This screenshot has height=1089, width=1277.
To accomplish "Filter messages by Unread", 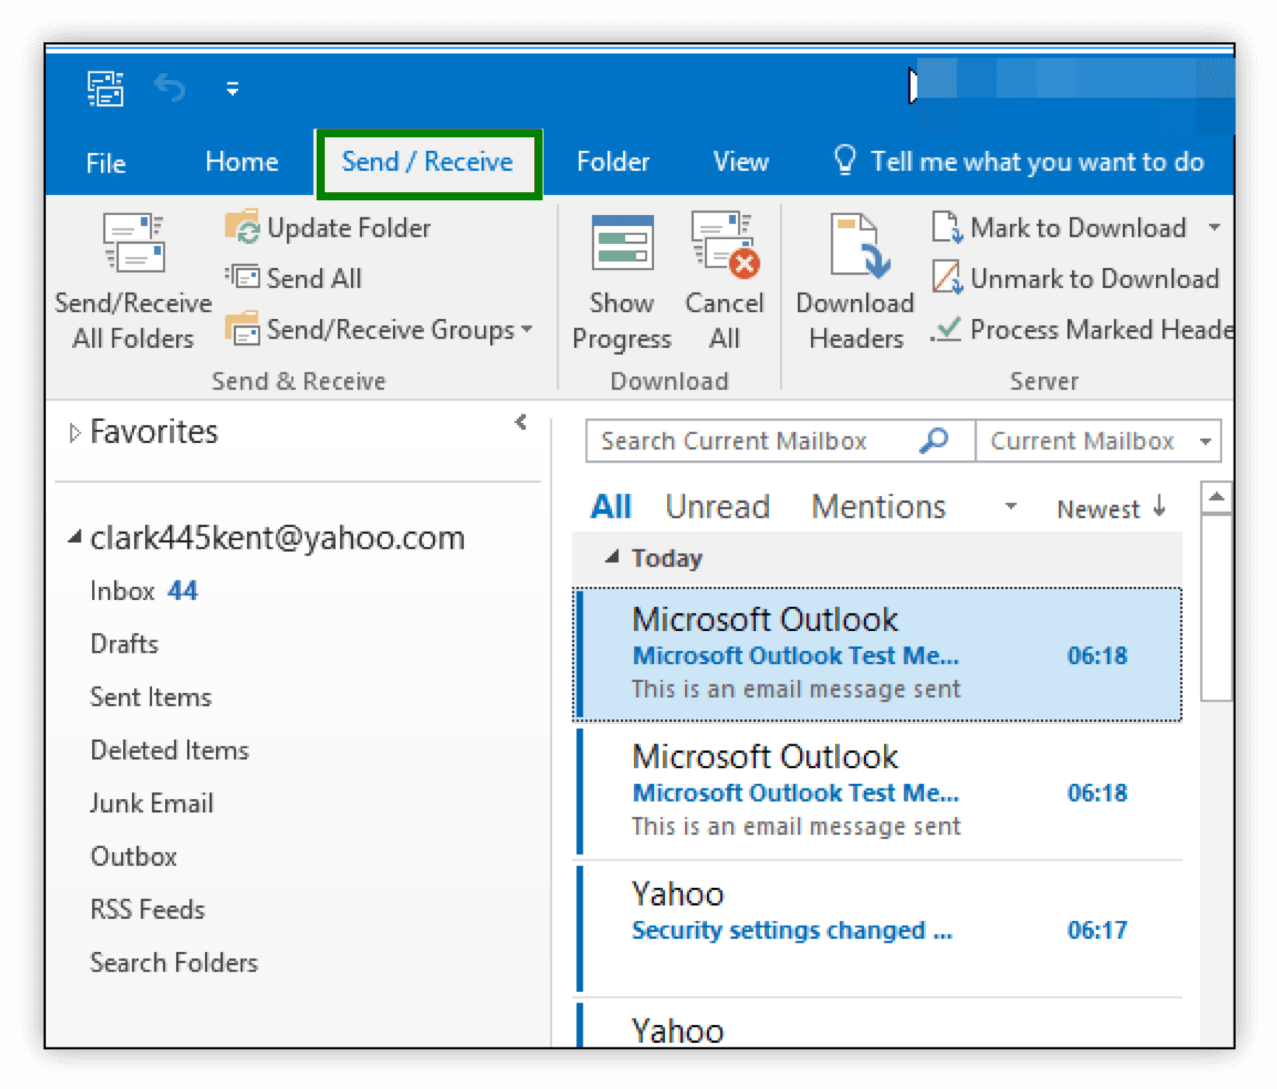I will pos(717,507).
